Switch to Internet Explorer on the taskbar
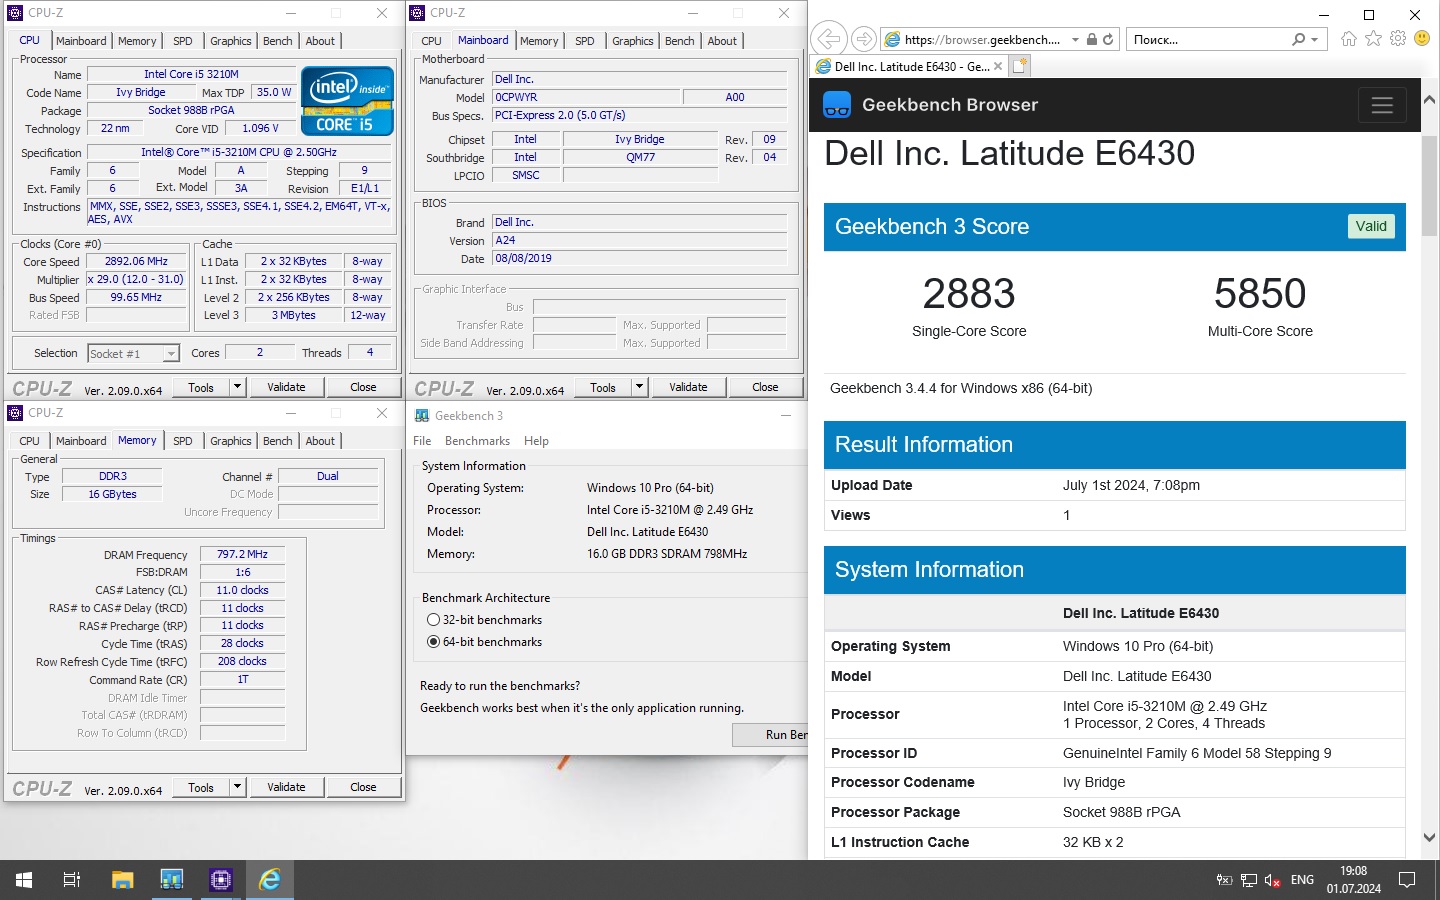Viewport: 1440px width, 900px height. [x=270, y=880]
